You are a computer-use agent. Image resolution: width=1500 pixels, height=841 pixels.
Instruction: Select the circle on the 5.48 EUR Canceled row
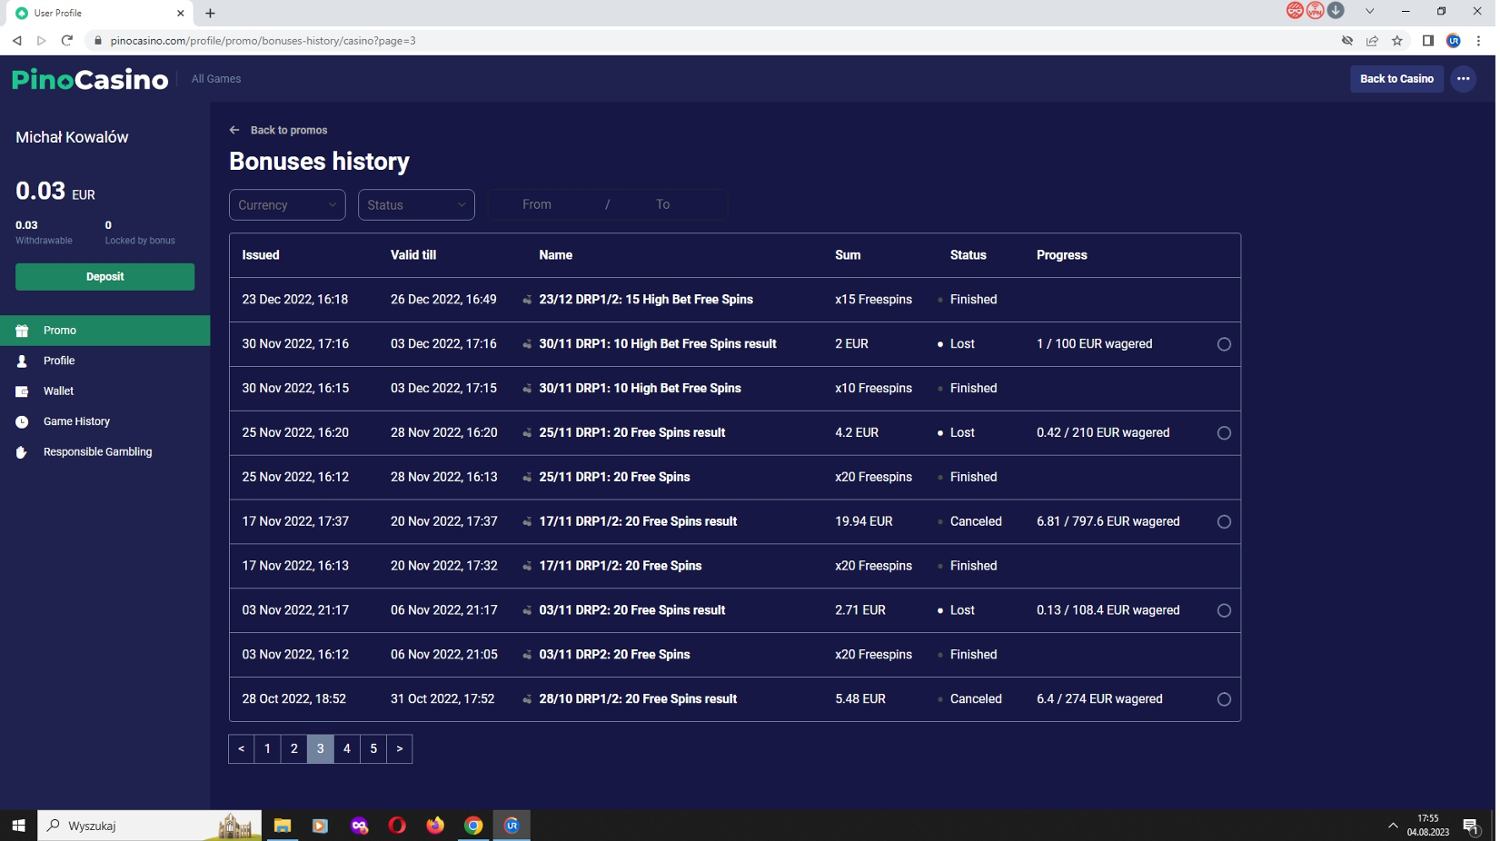pos(1223,700)
